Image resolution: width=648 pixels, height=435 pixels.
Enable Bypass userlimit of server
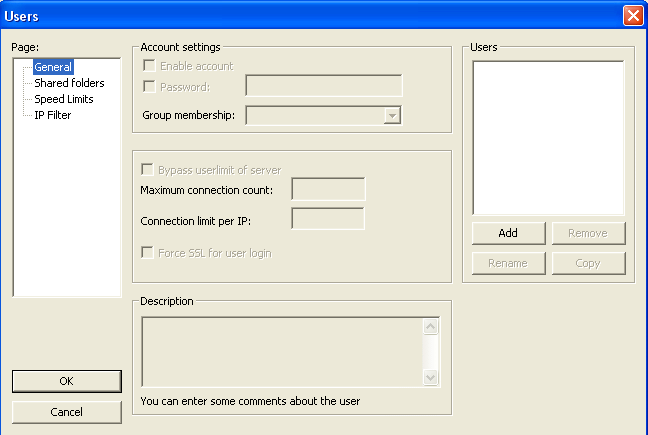tap(149, 170)
